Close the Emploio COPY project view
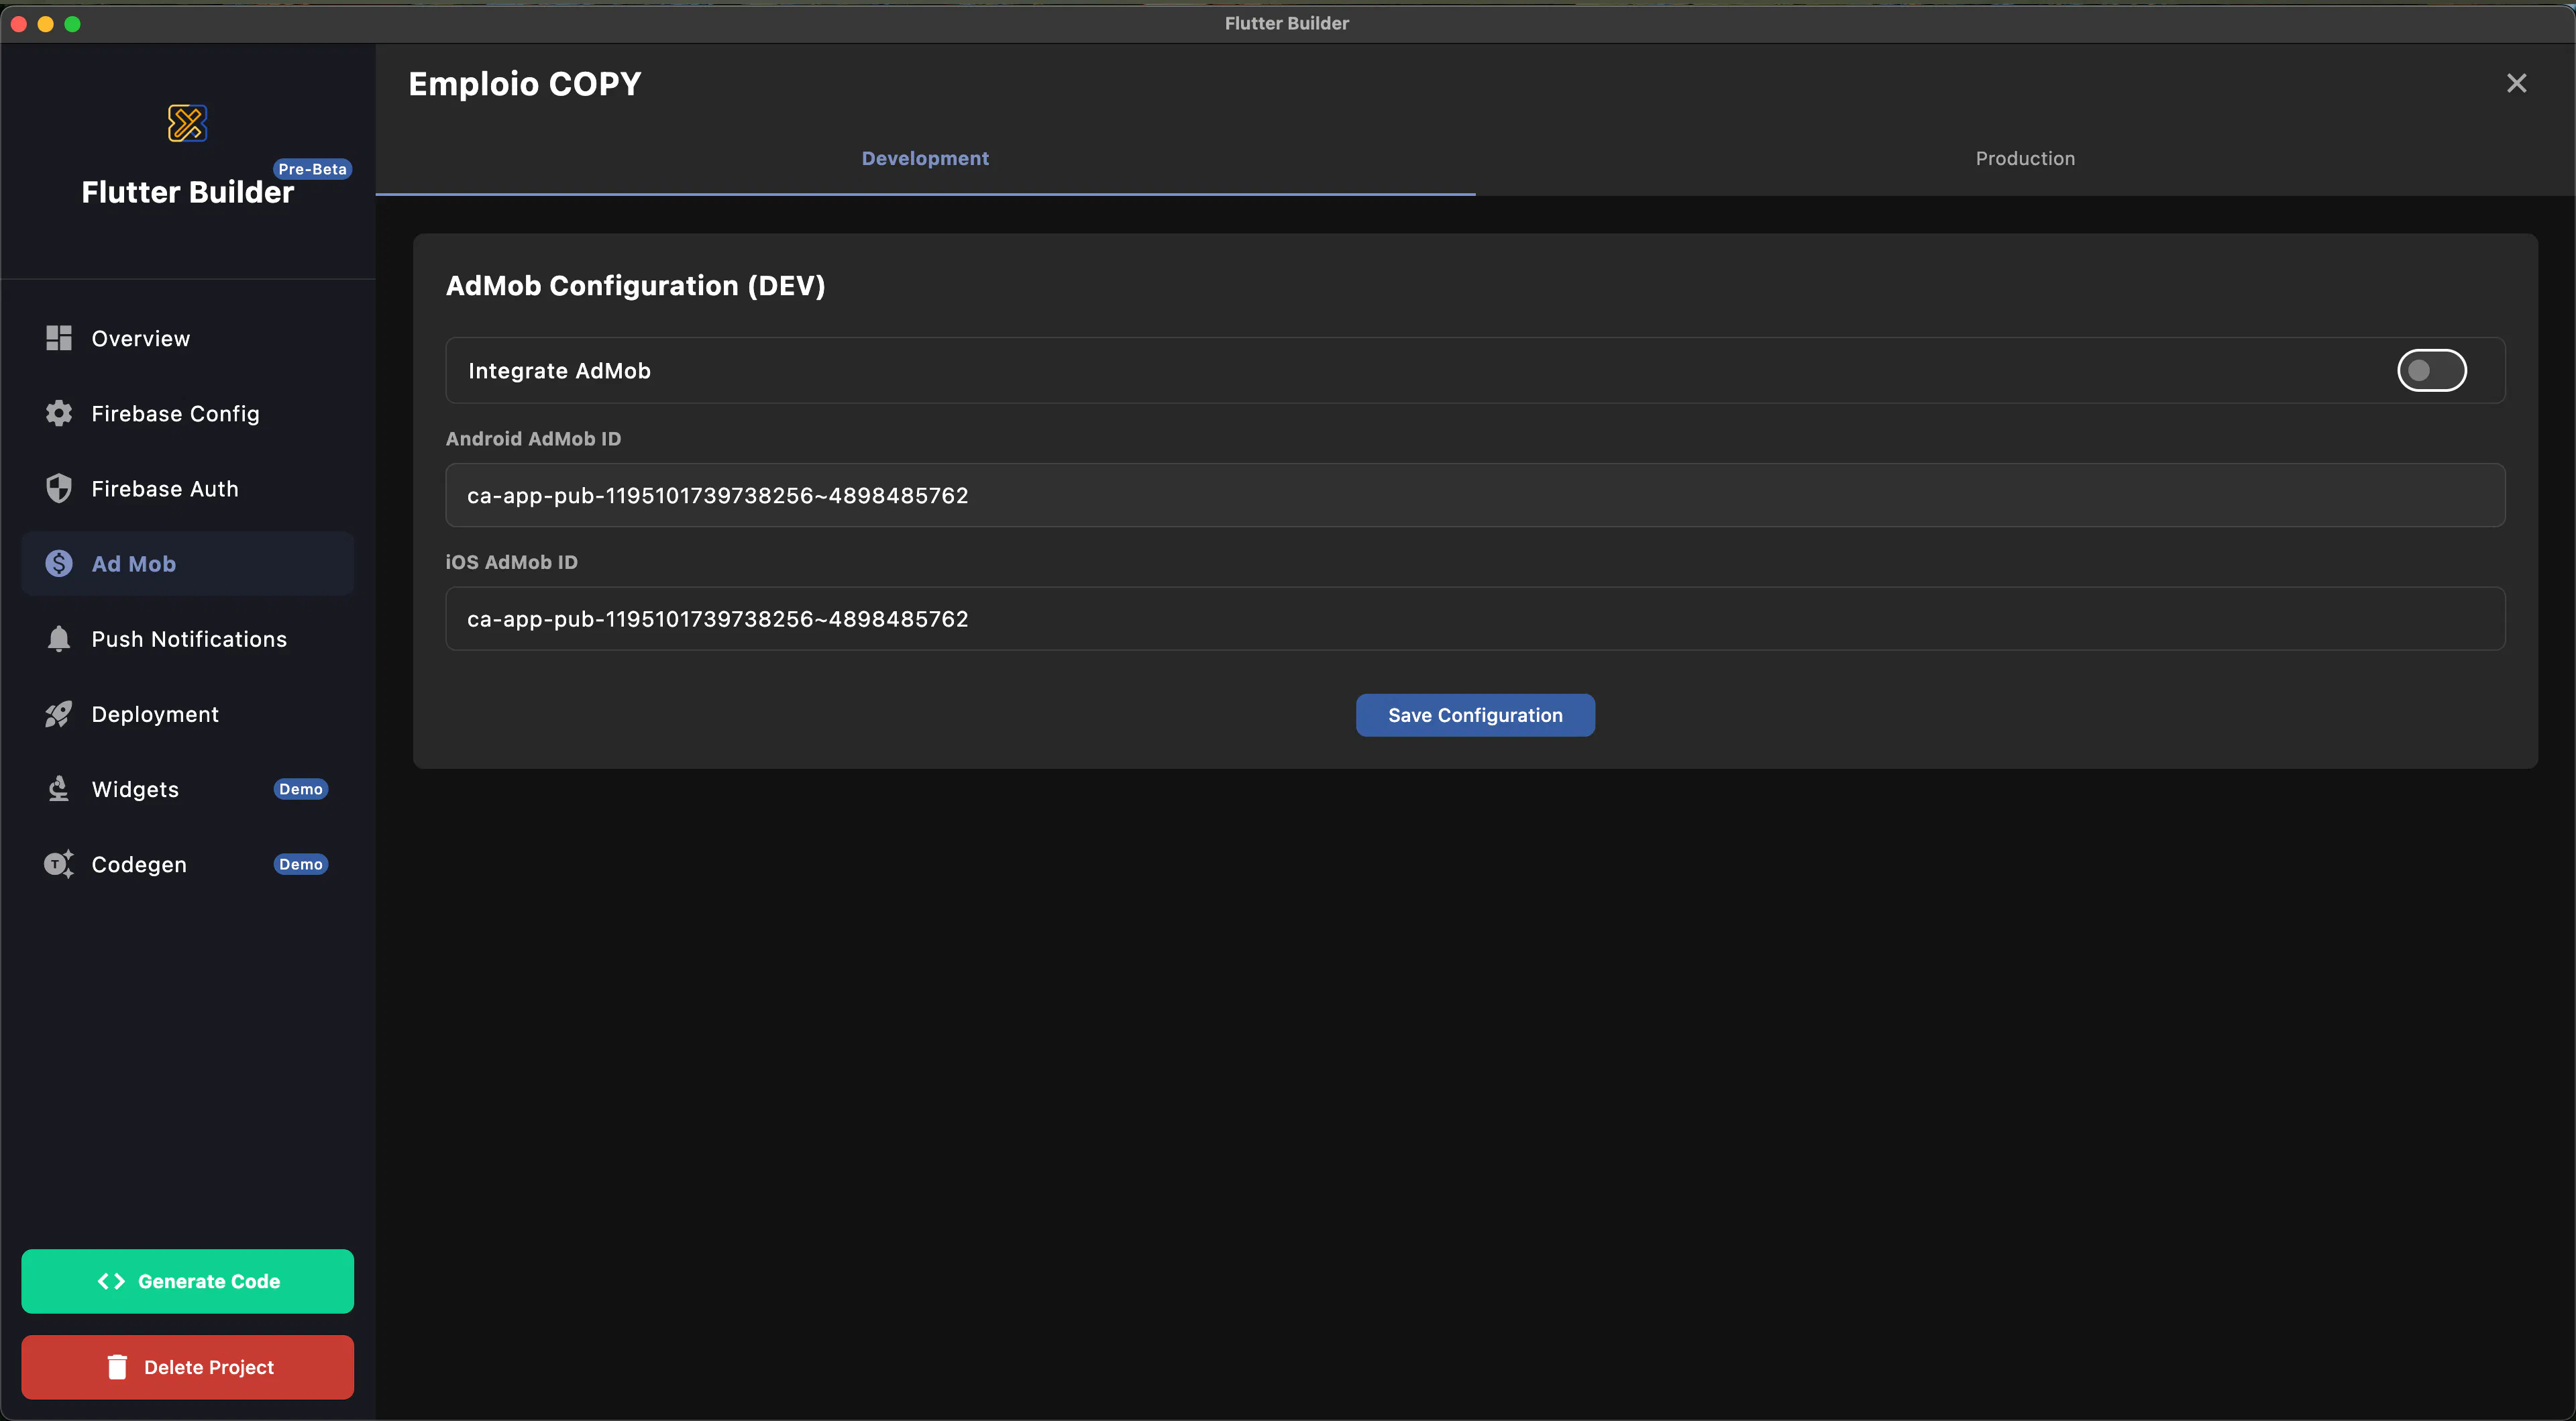The height and width of the screenshot is (1421, 2576). point(2516,83)
